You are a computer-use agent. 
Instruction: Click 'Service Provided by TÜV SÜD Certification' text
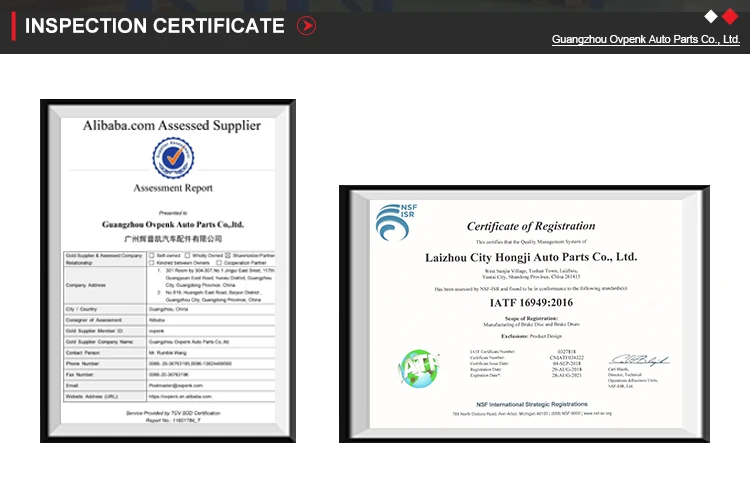coord(173,413)
